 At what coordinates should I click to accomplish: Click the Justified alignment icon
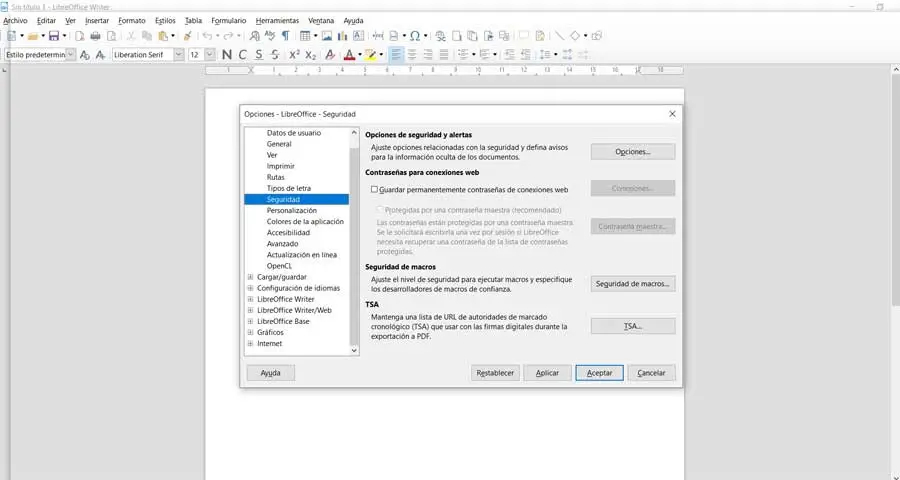coord(444,55)
